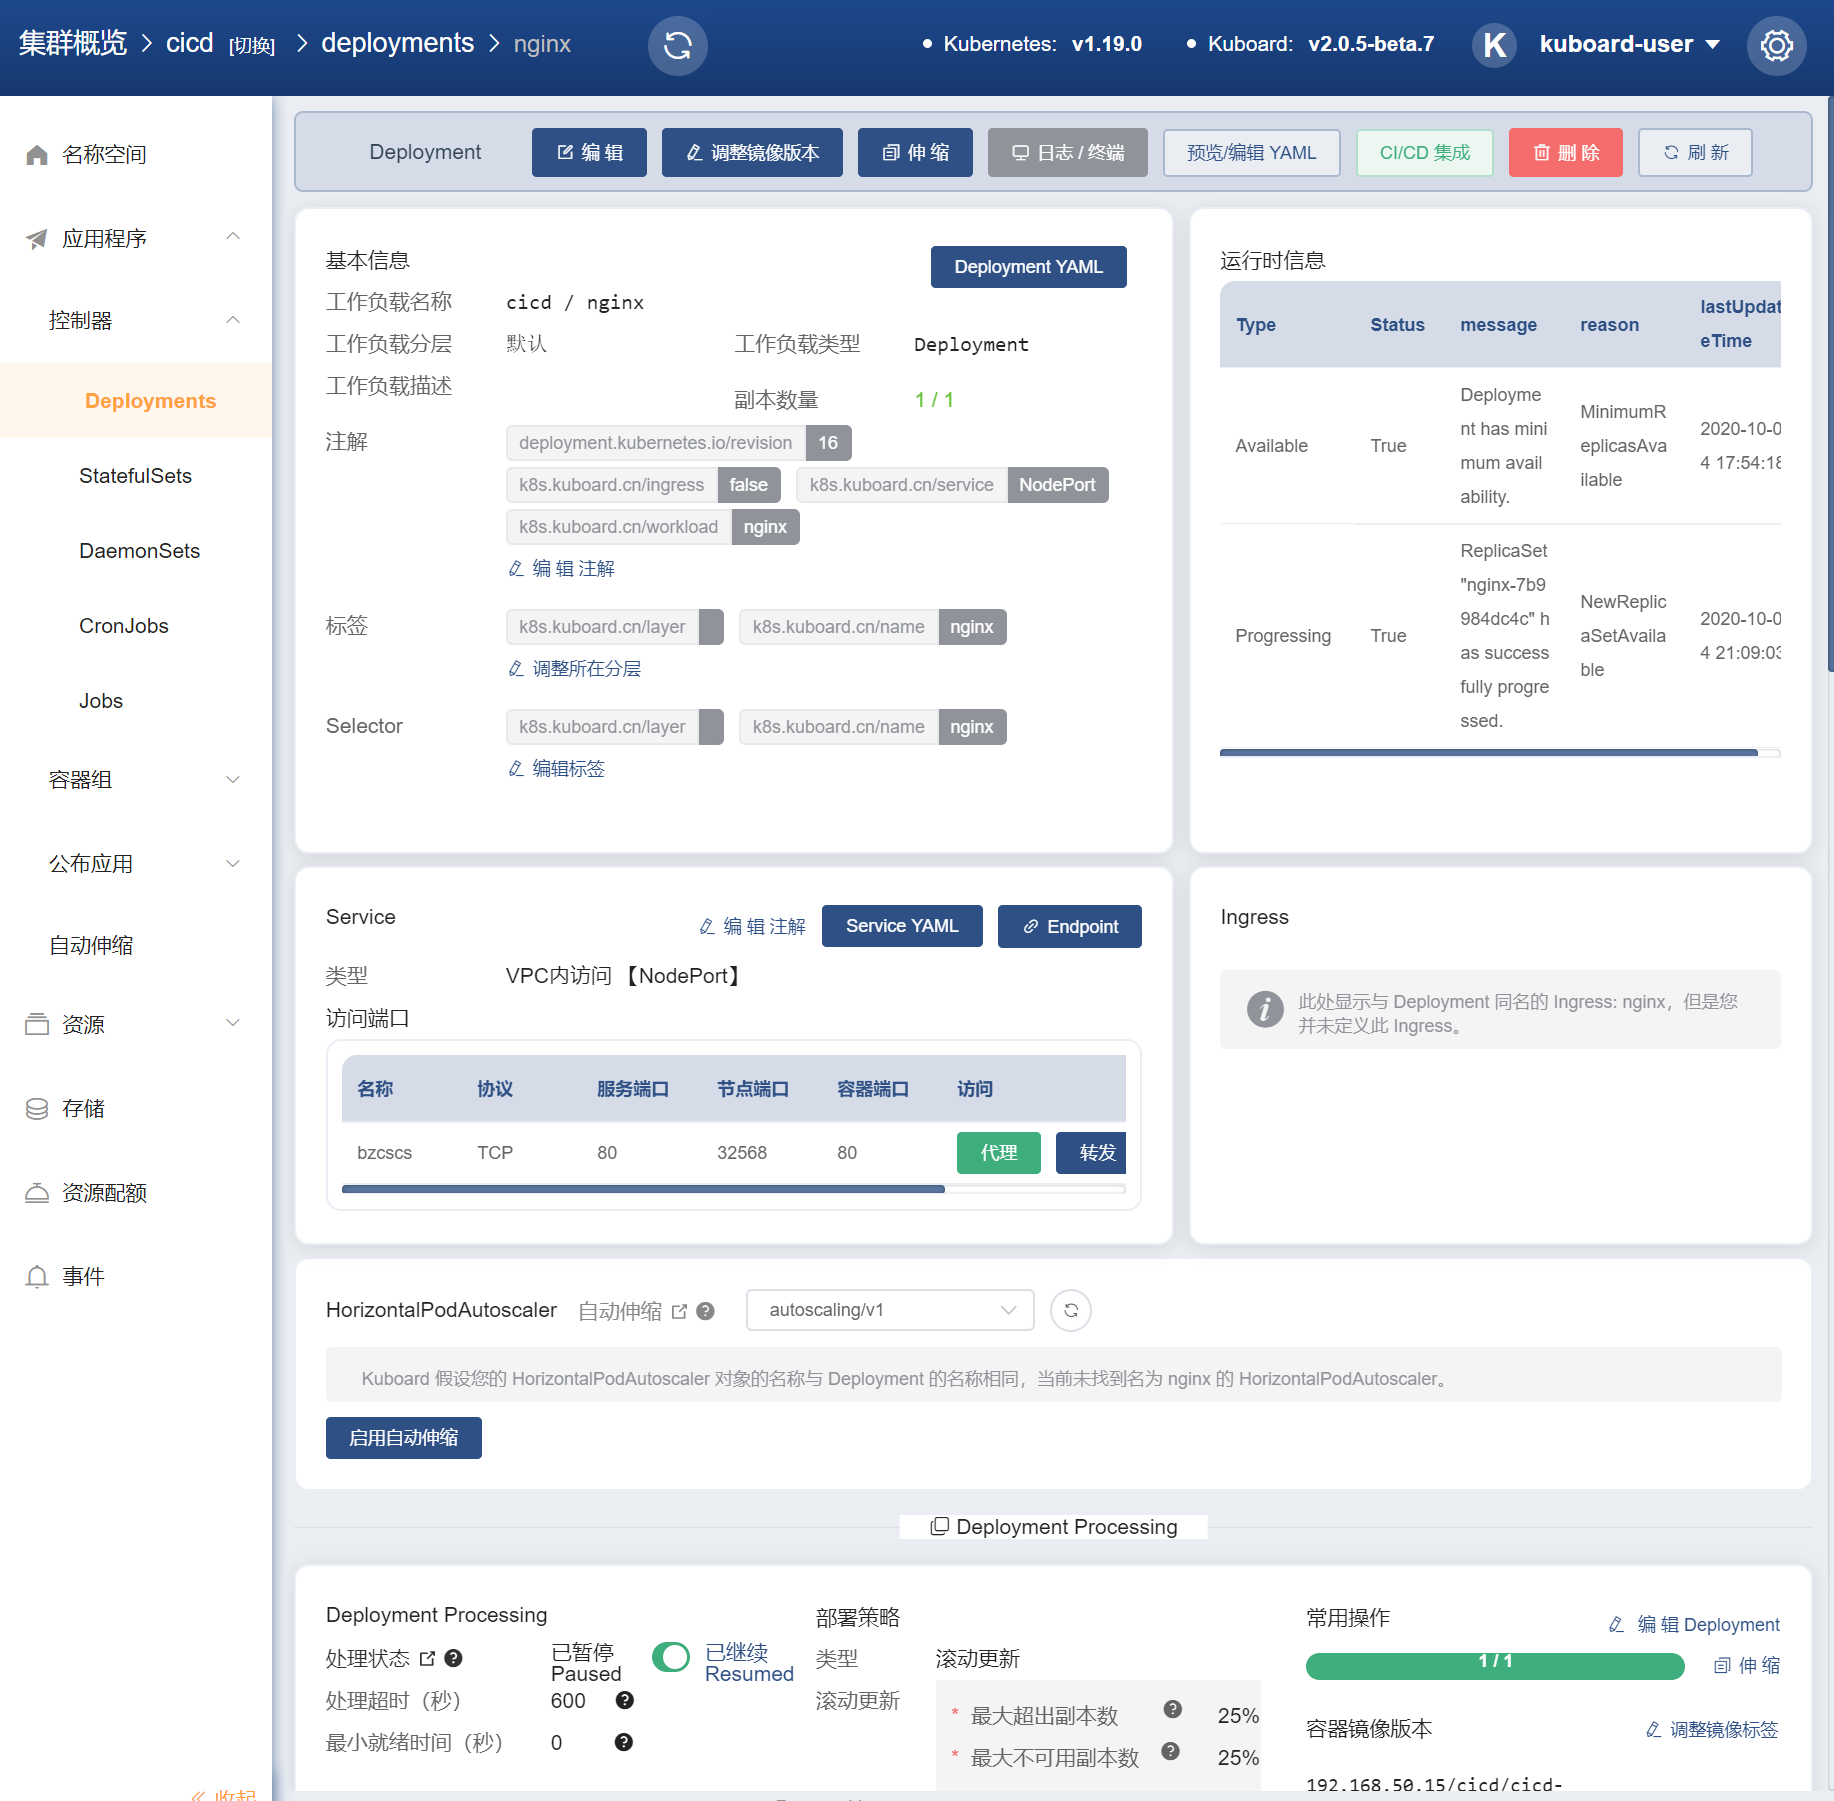
Task: Click the 调整镜像版本 button
Action: click(752, 152)
